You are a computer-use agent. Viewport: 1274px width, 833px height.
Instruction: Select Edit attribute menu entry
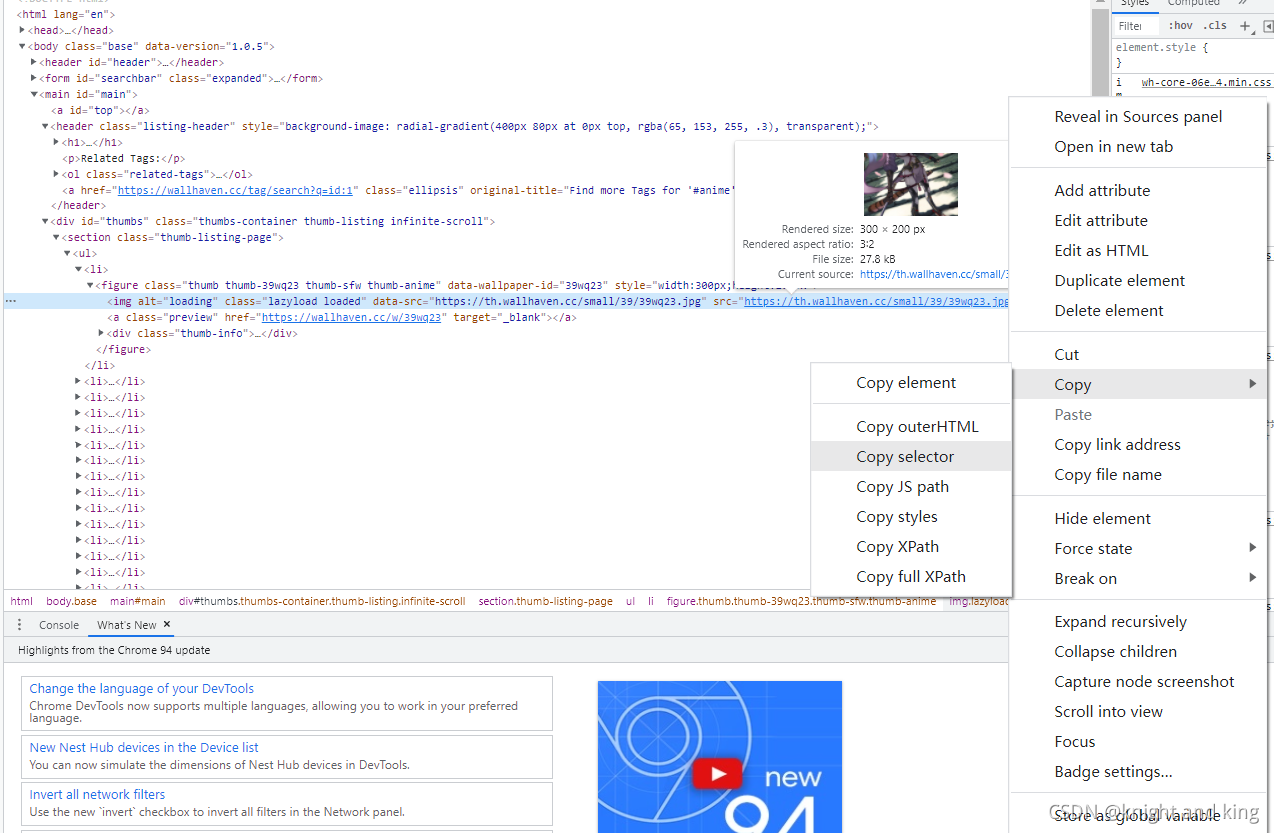pyautogui.click(x=1138, y=220)
